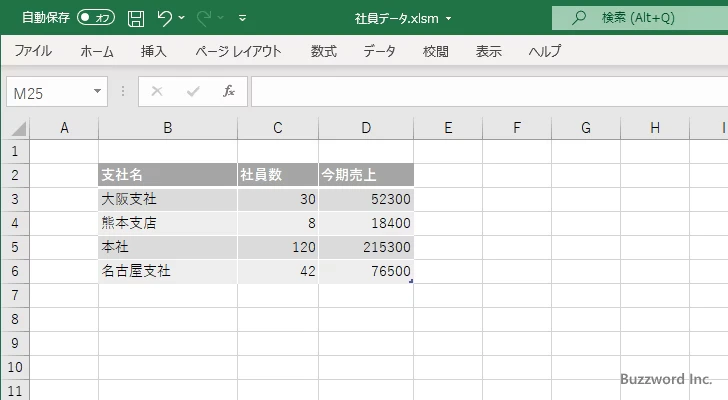Select row 10 header
Screen dimensions: 728x400
(x=15, y=367)
